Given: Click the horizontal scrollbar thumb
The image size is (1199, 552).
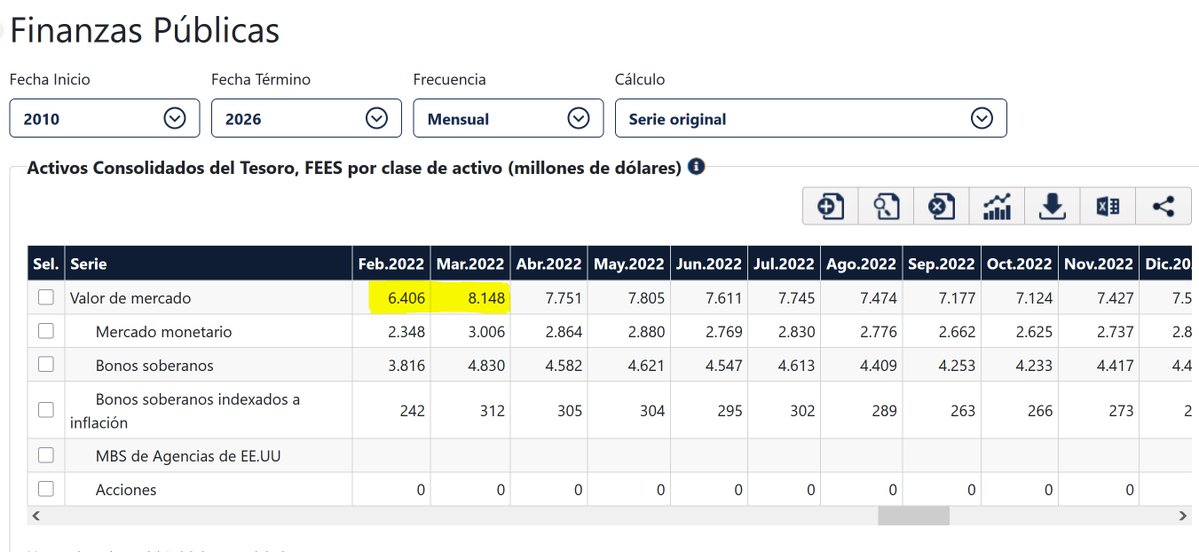Looking at the screenshot, I should tap(913, 516).
